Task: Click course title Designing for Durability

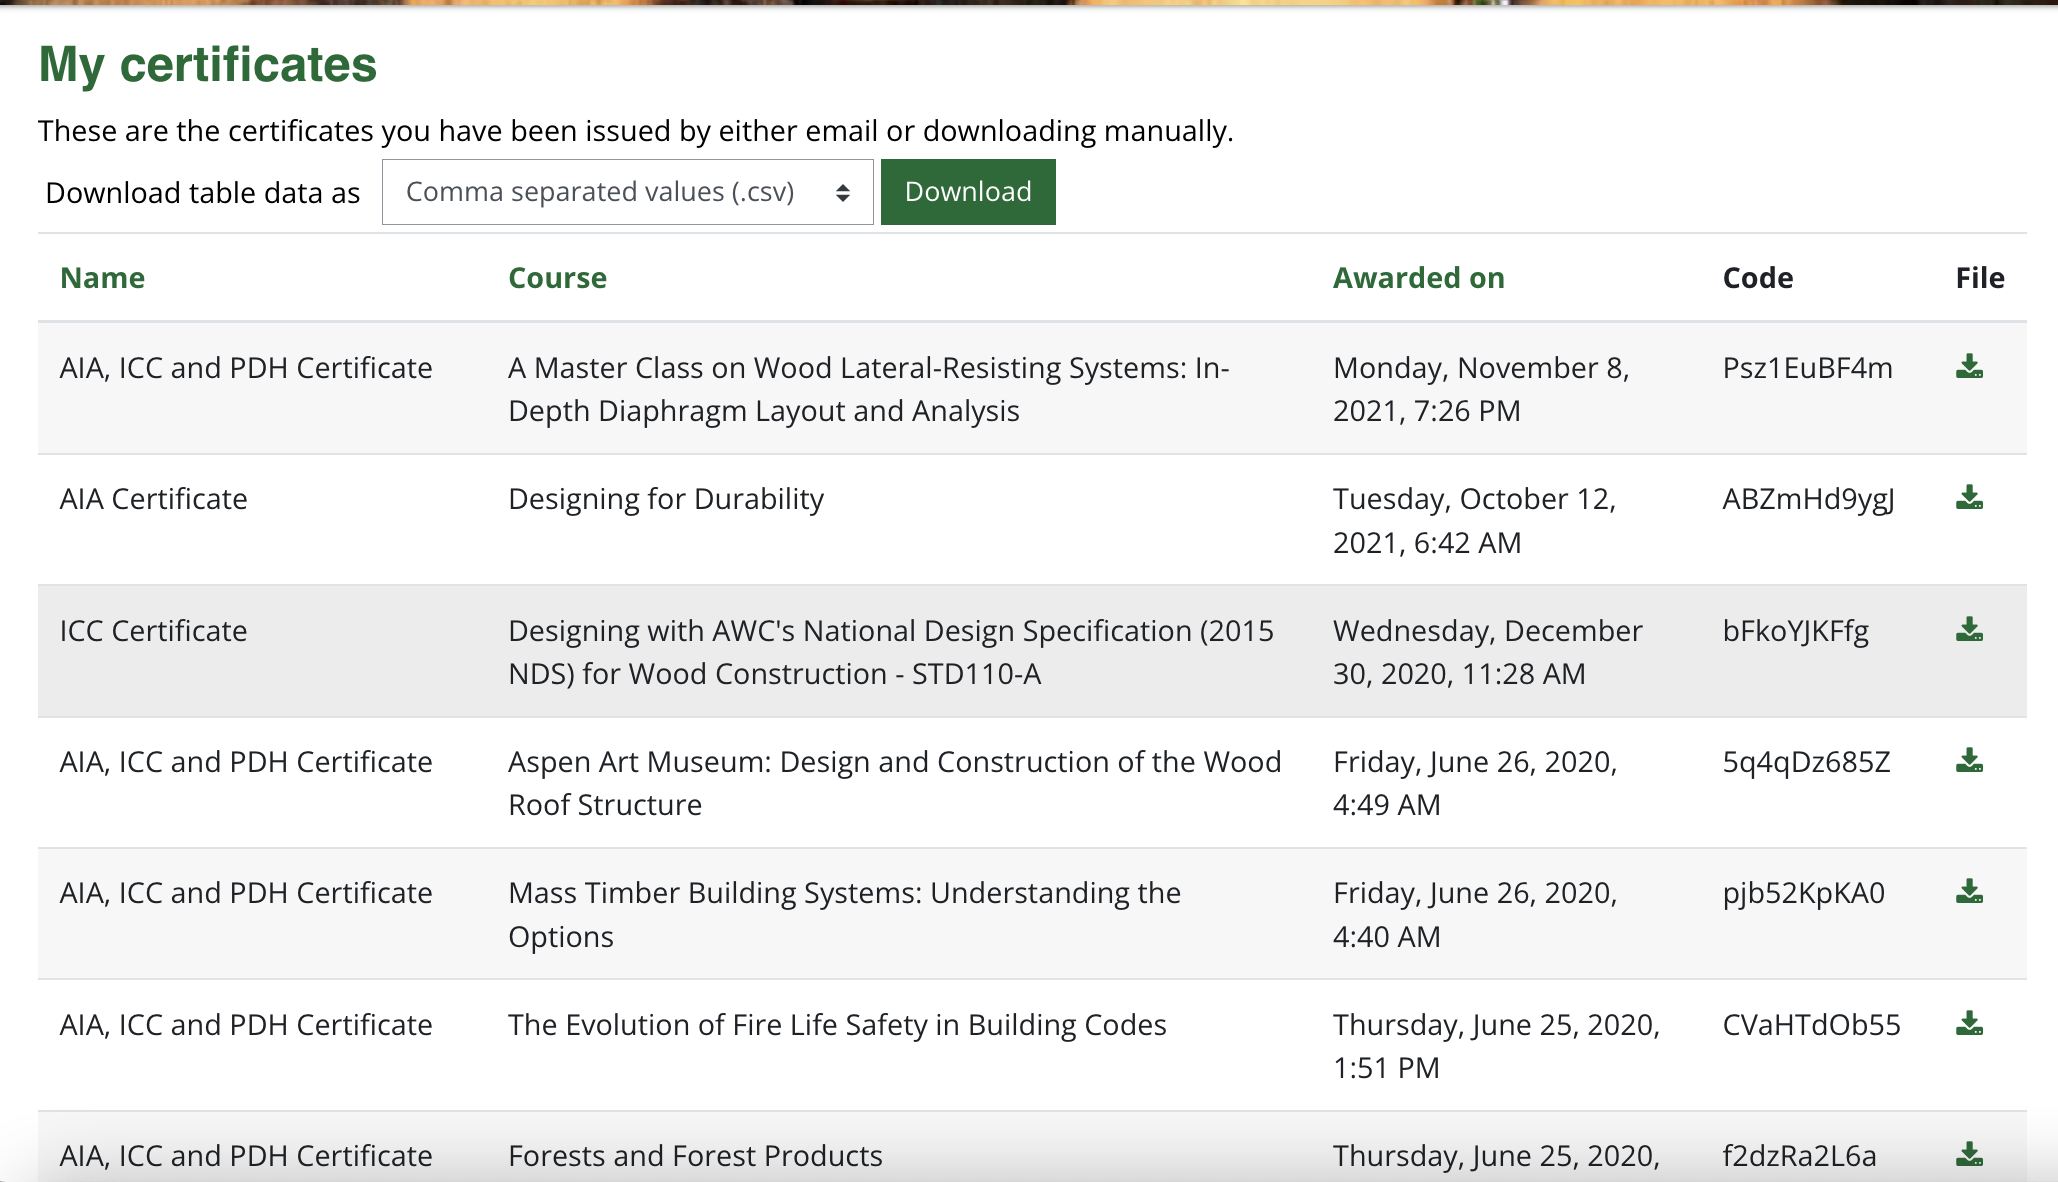Action: [x=666, y=499]
